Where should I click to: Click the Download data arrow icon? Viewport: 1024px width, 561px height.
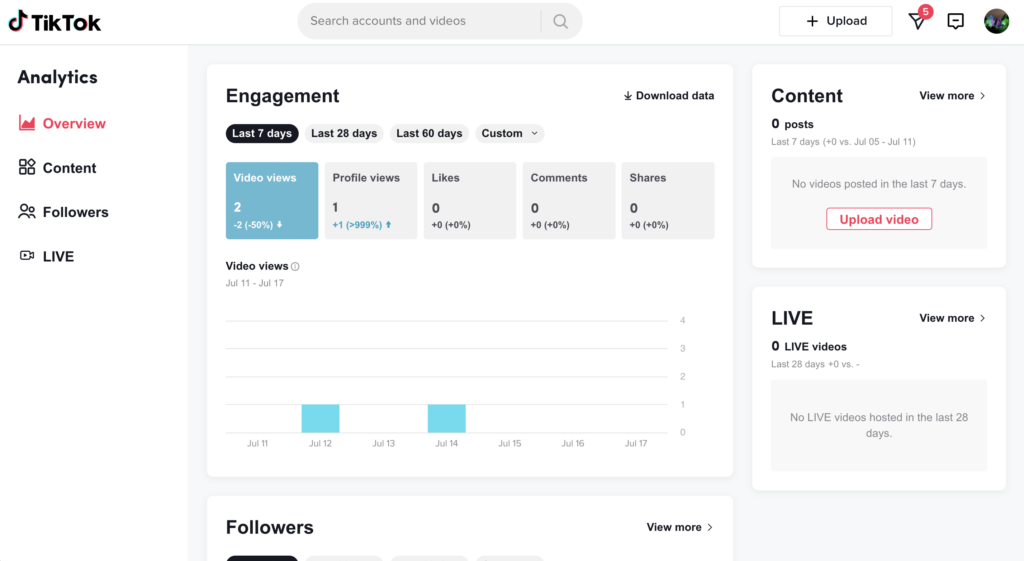628,96
